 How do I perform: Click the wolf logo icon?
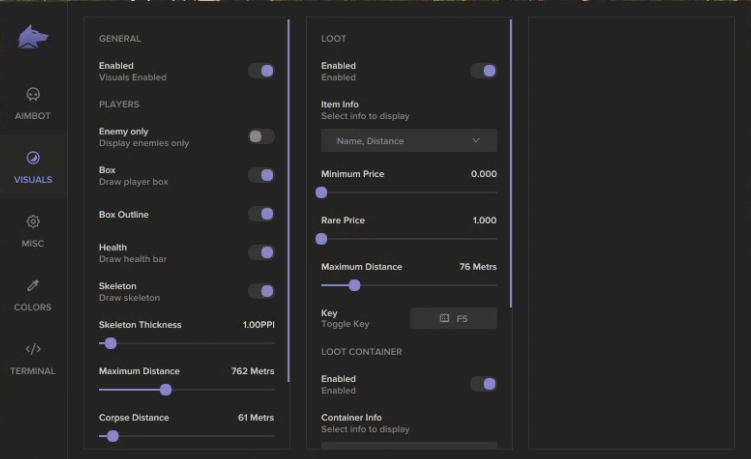(33, 37)
